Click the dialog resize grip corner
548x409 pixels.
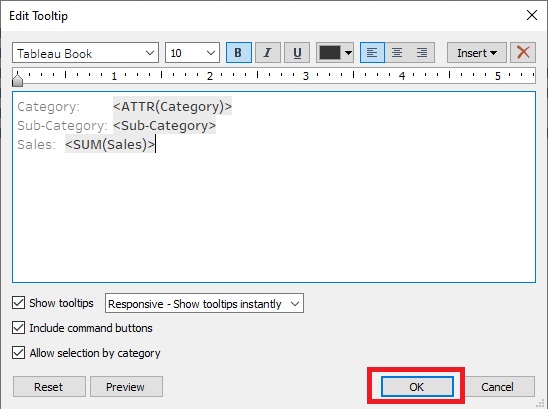(541, 403)
